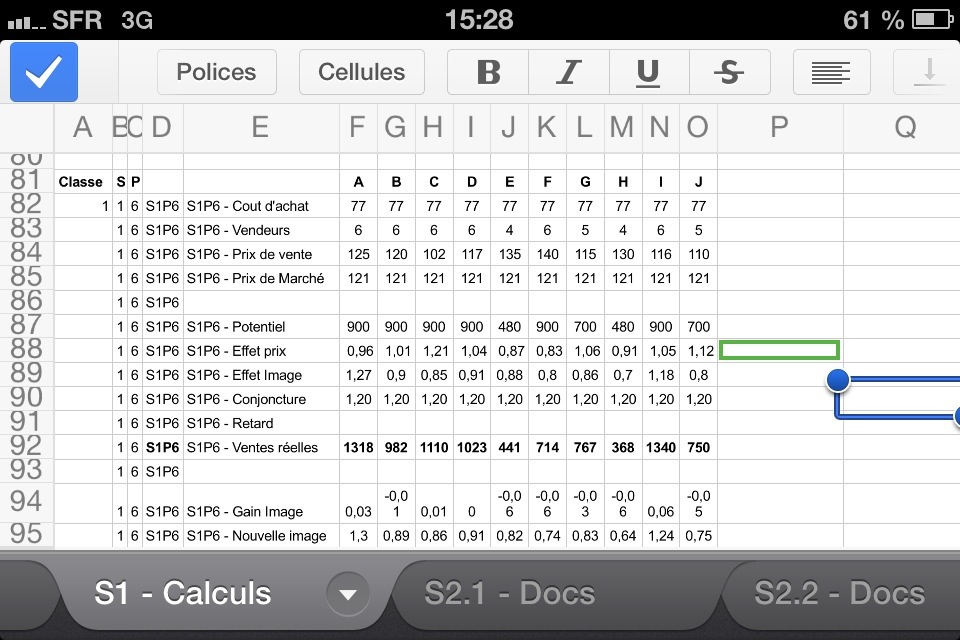
Task: Switch to the S2.1 - Docs sheet
Action: point(509,594)
